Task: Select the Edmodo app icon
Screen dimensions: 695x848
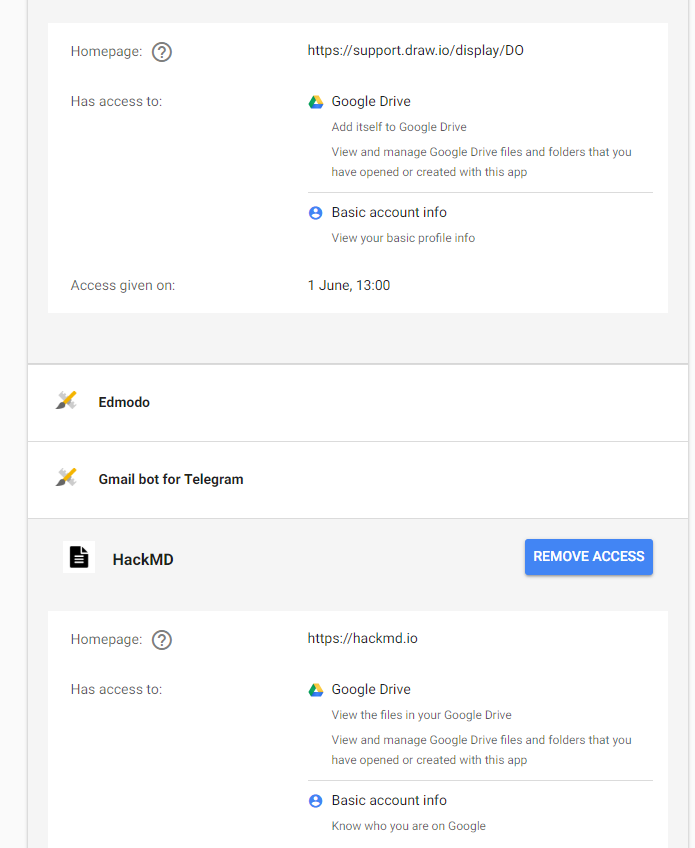Action: point(66,401)
